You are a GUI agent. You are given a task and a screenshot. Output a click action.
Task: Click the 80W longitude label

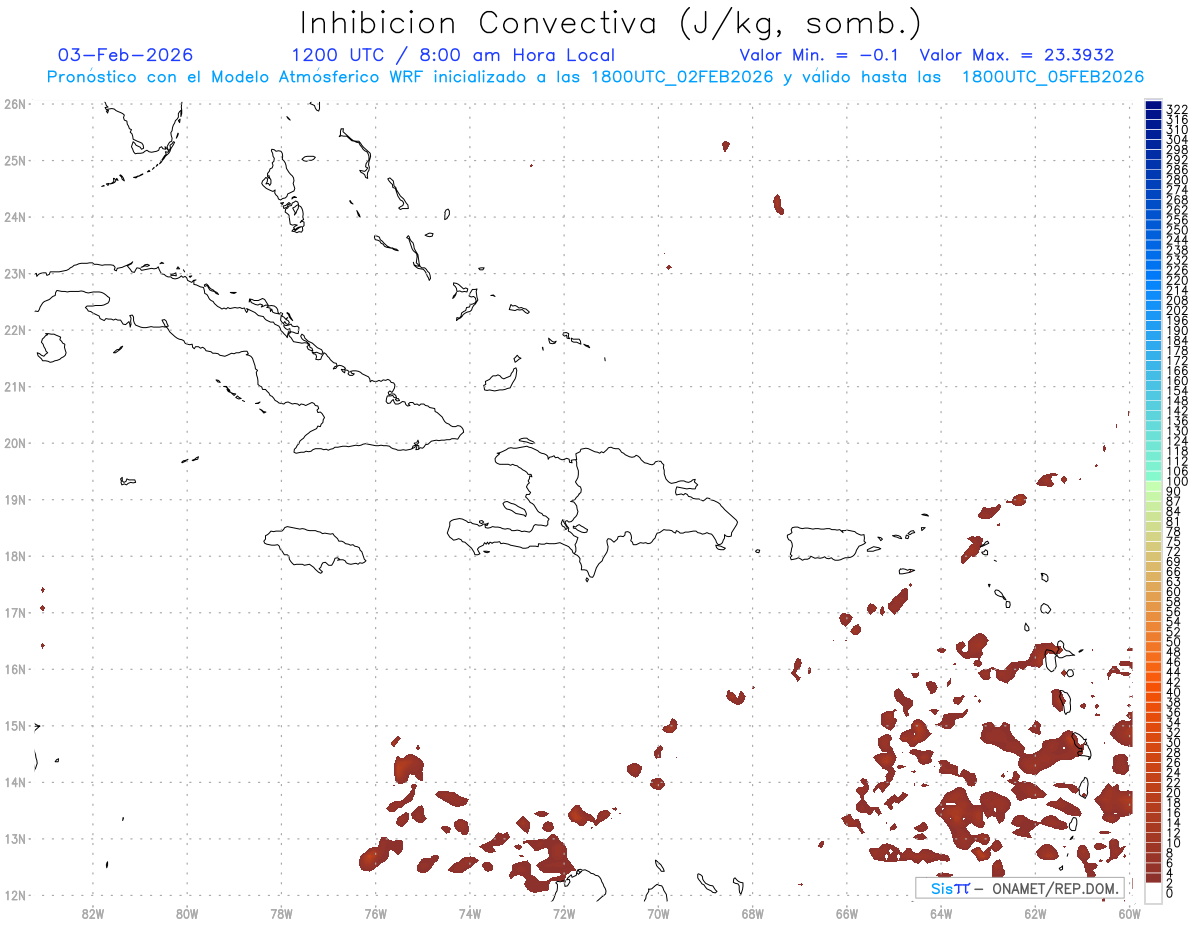pos(187,912)
